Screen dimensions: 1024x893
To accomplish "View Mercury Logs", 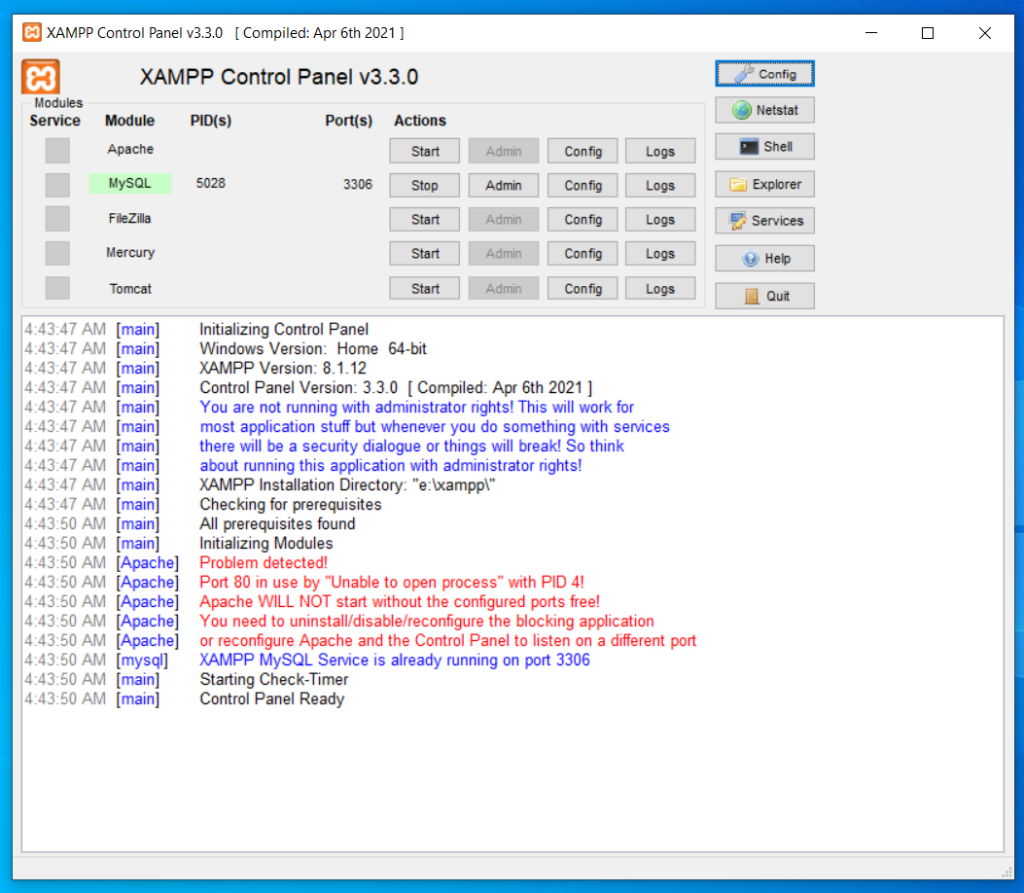I will [660, 253].
